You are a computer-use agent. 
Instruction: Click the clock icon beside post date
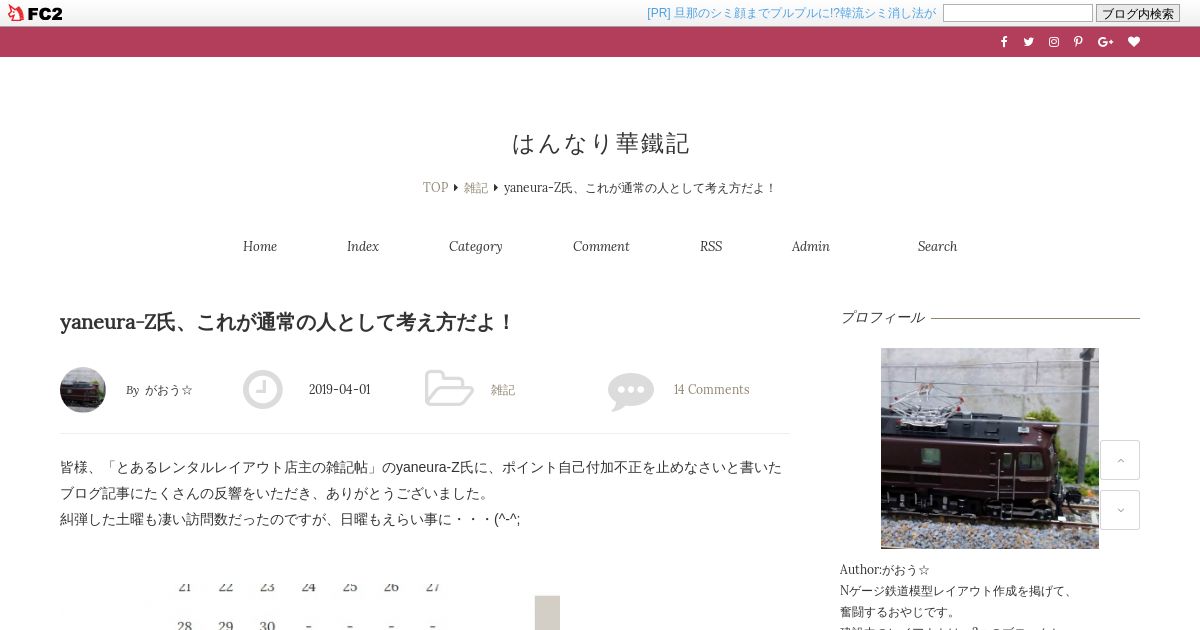tap(263, 390)
